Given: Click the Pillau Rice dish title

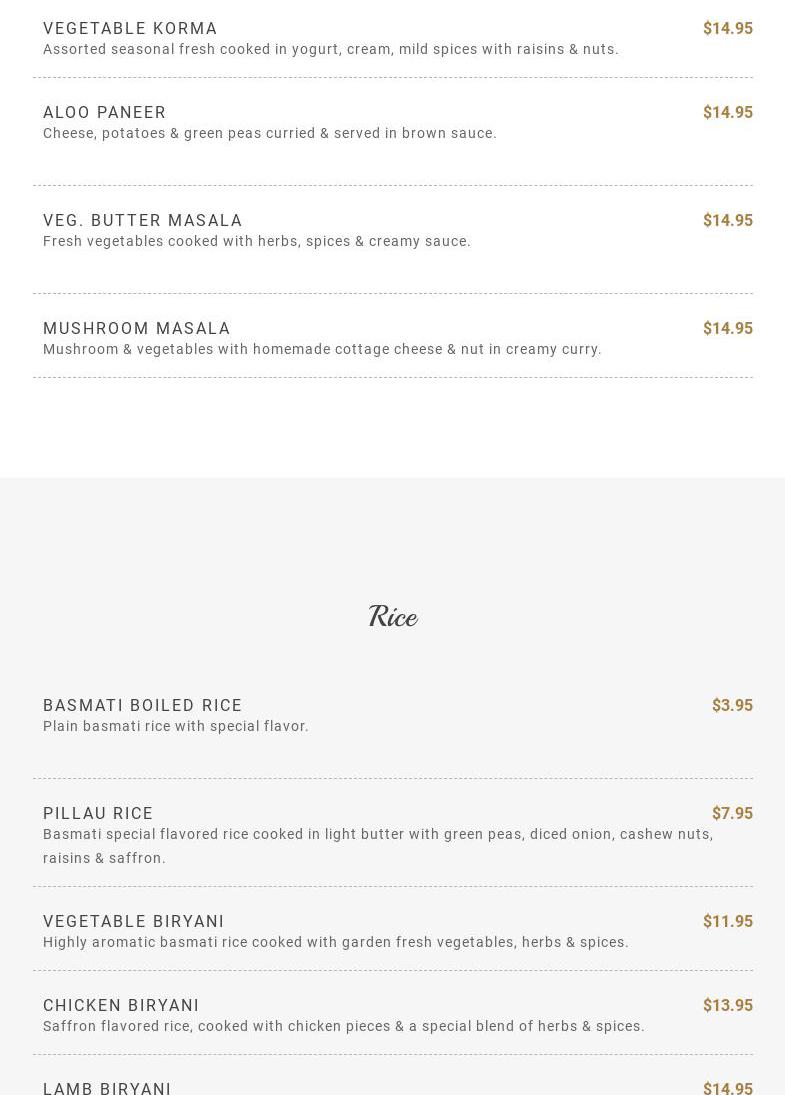Looking at the screenshot, I should tap(98, 813).
